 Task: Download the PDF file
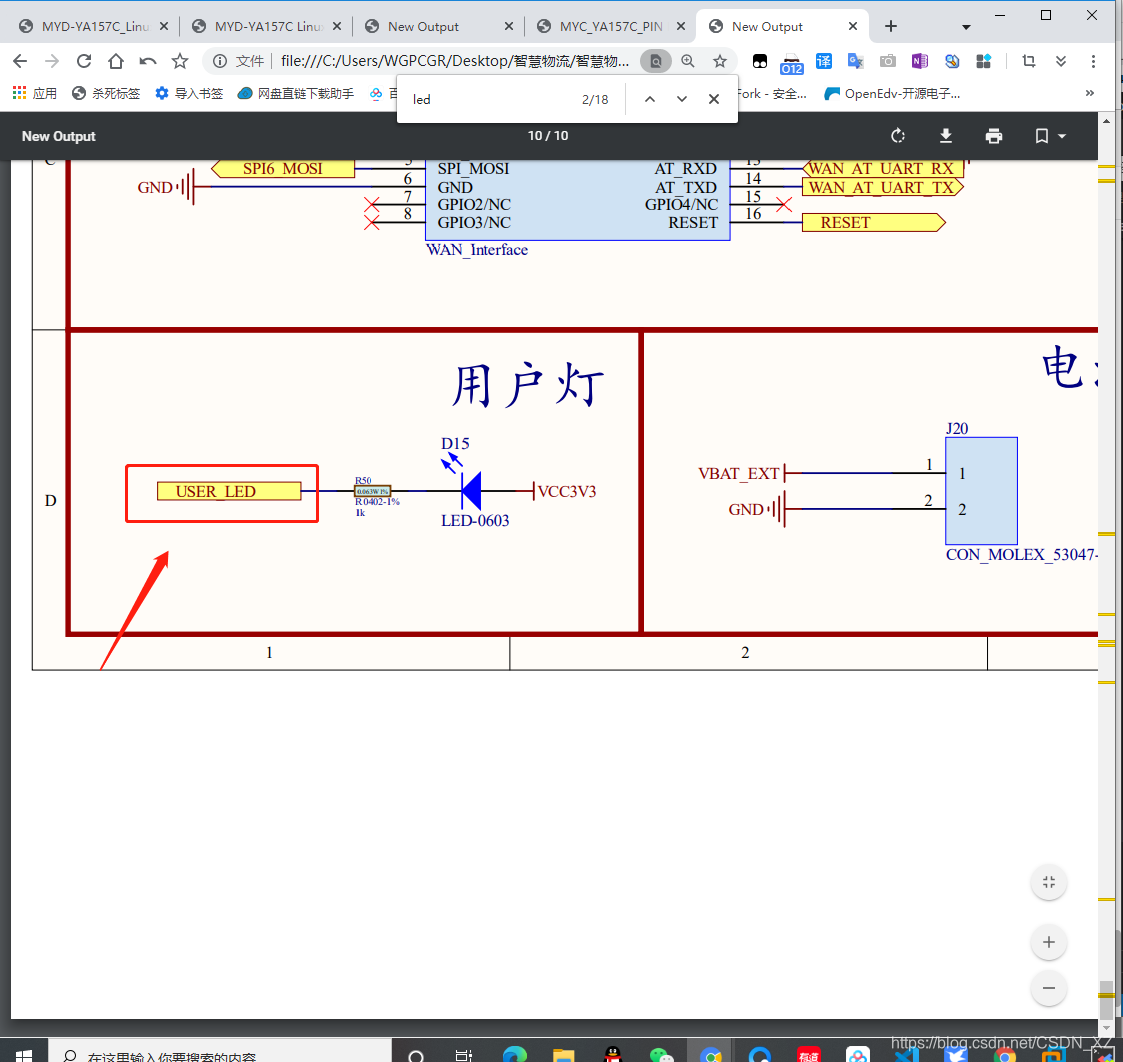(x=945, y=136)
